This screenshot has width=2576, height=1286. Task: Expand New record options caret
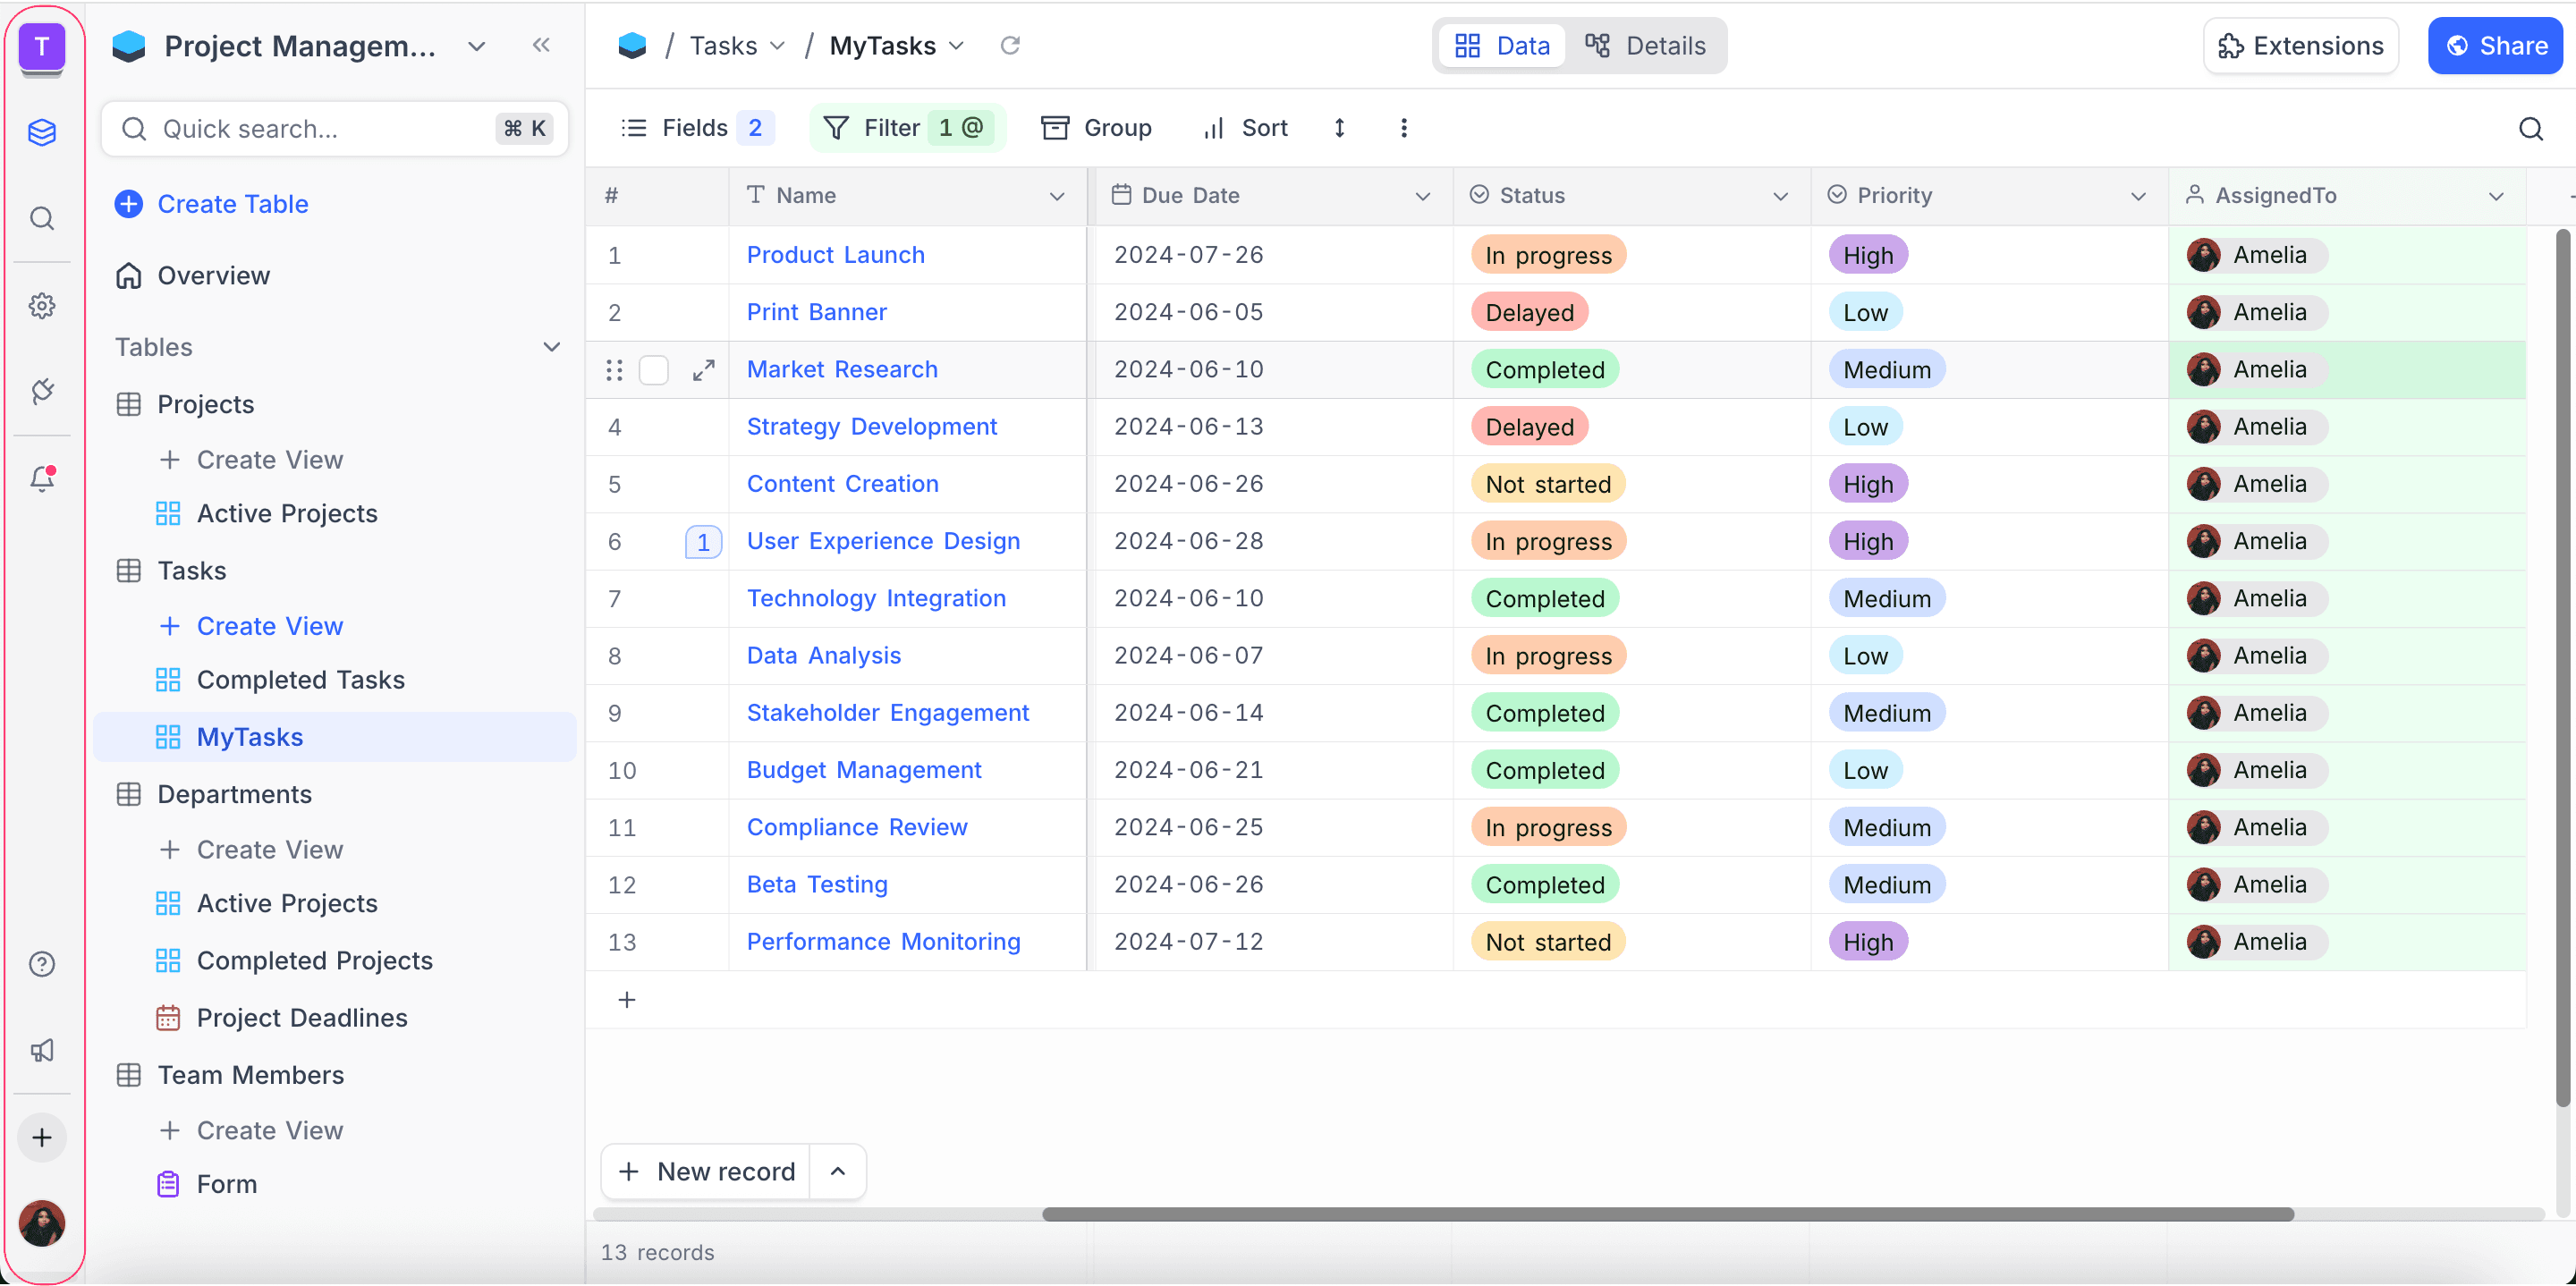click(x=838, y=1171)
